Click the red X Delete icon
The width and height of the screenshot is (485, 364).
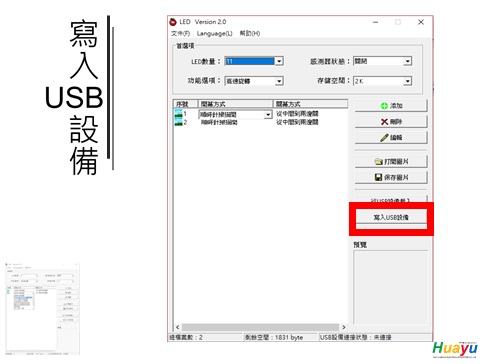tap(384, 122)
